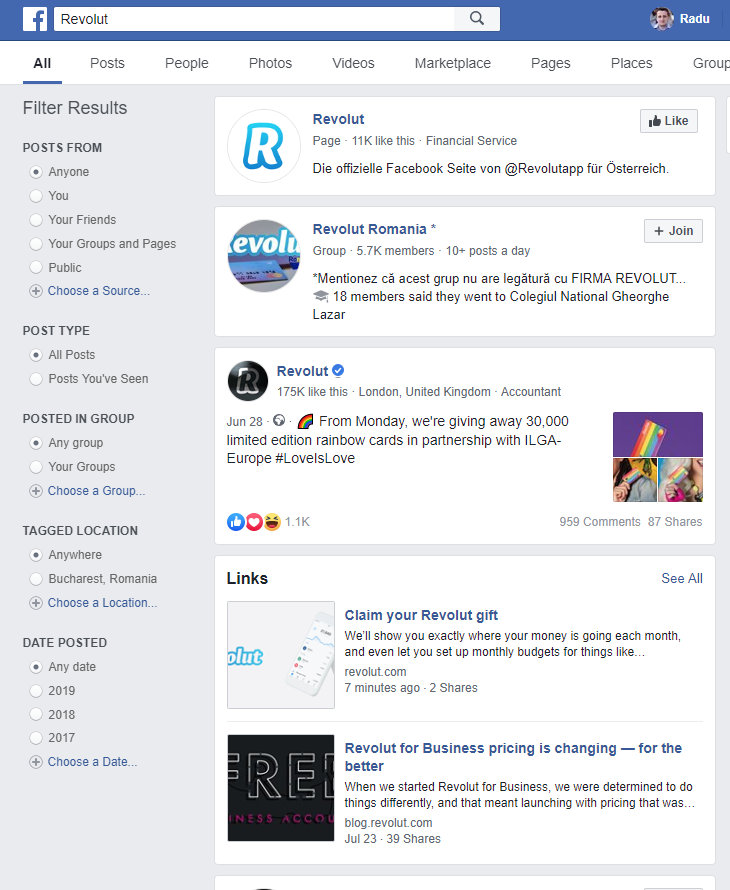This screenshot has height=890, width=730.
Task: Like the Revolut Austria page
Action: (x=669, y=121)
